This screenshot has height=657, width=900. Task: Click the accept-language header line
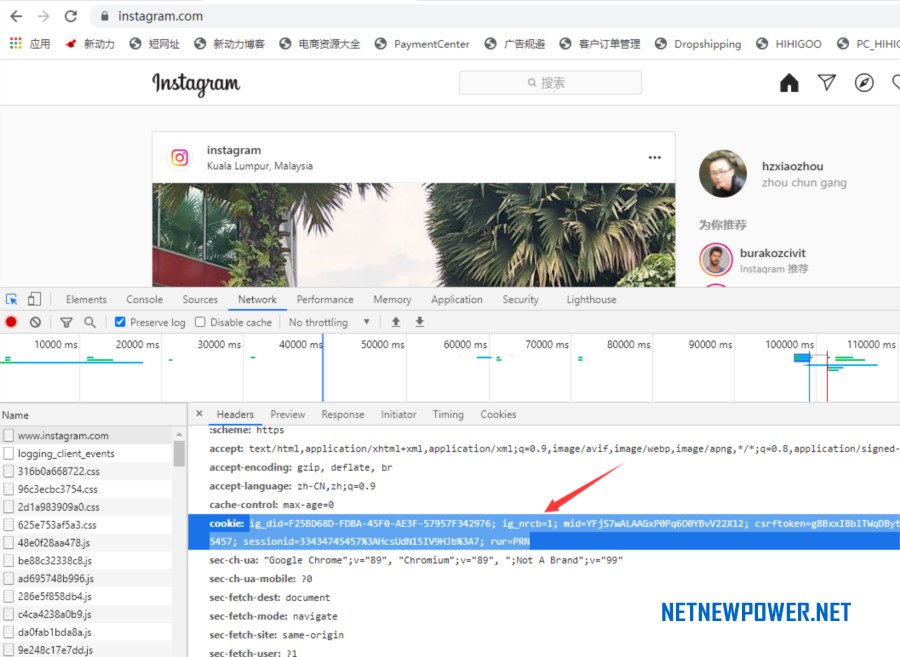(x=292, y=486)
